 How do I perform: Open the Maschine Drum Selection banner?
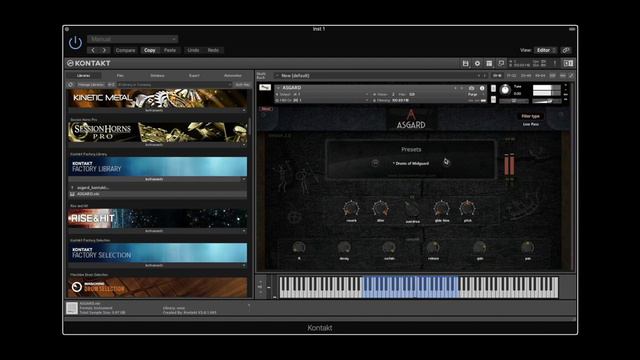click(x=157, y=287)
